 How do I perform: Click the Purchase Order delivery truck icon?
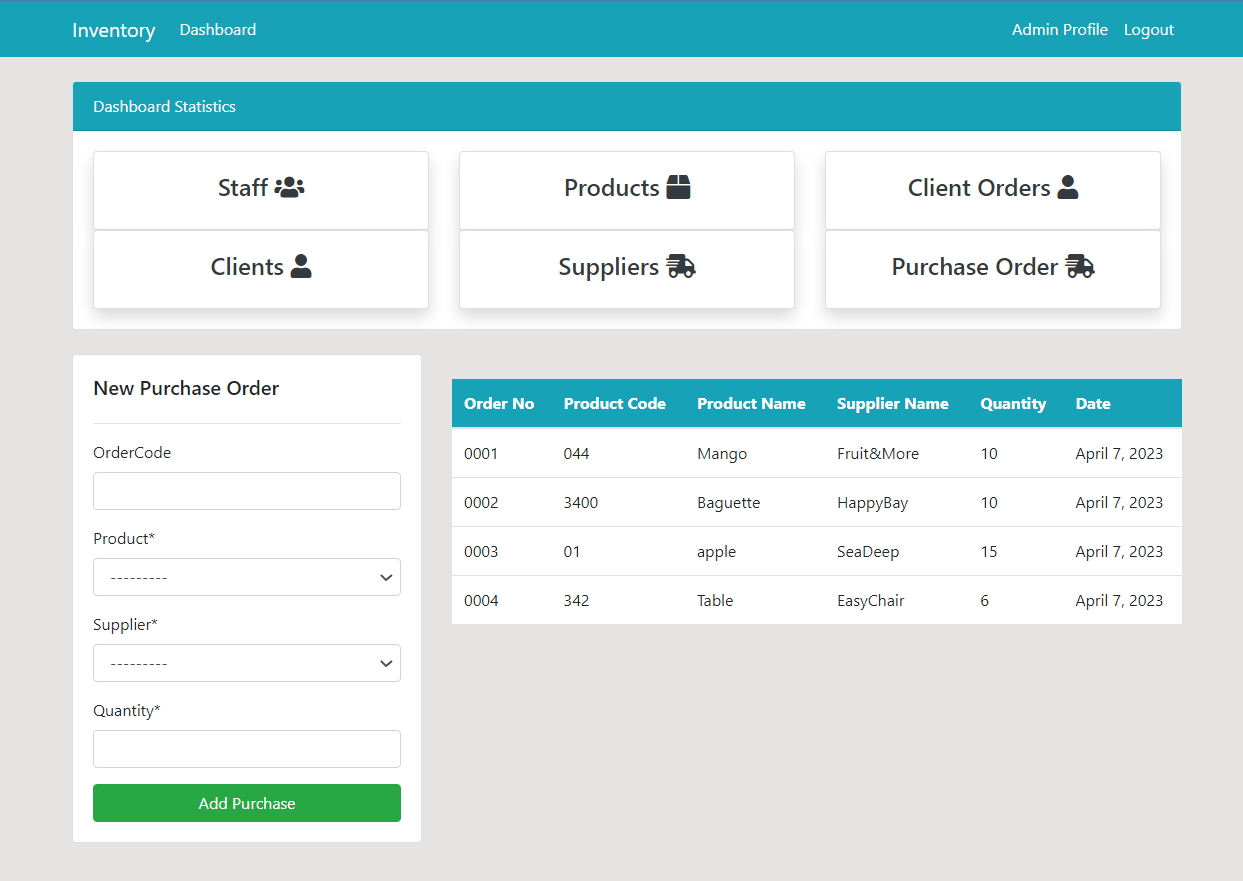tap(1080, 266)
